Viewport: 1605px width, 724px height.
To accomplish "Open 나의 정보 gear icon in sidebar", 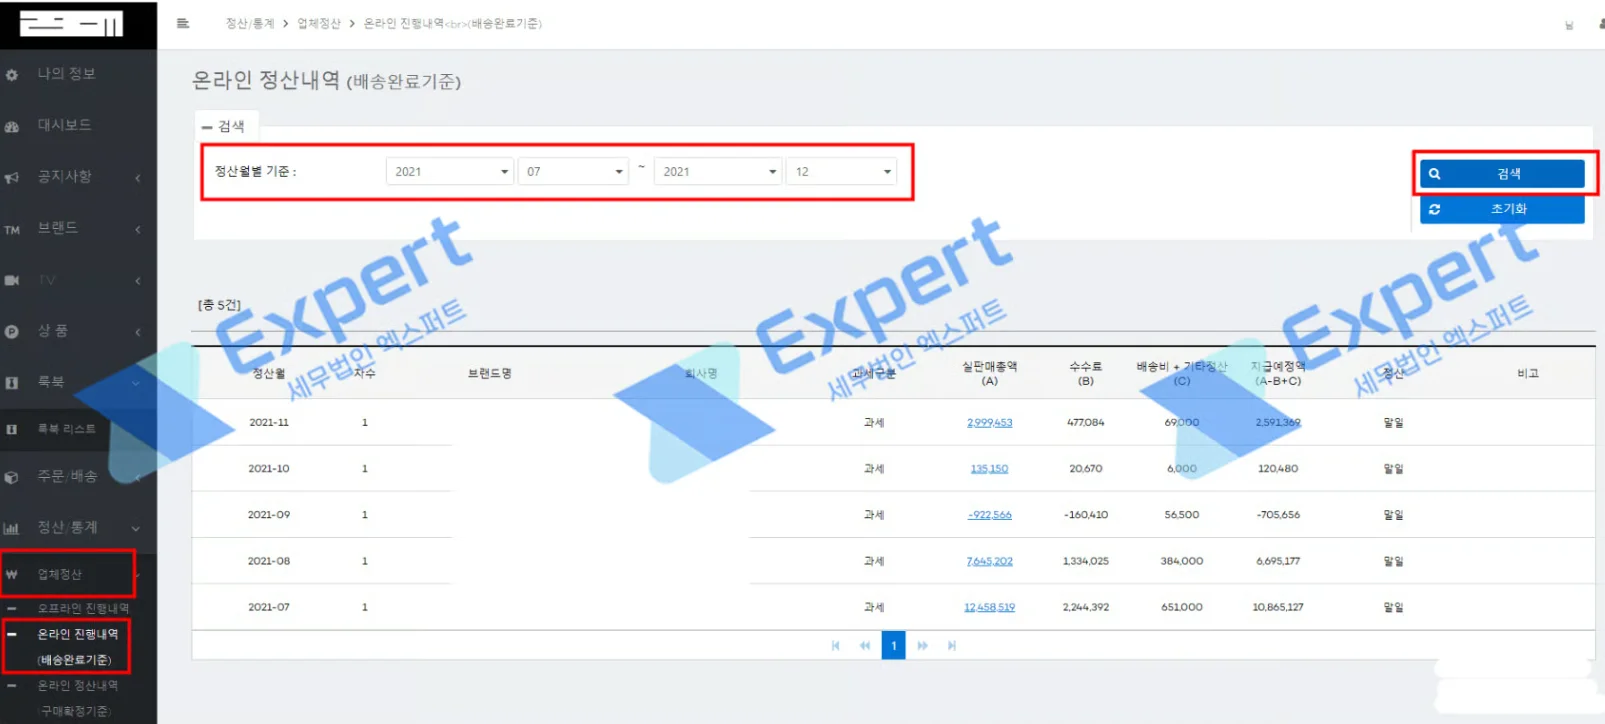I will pyautogui.click(x=12, y=75).
